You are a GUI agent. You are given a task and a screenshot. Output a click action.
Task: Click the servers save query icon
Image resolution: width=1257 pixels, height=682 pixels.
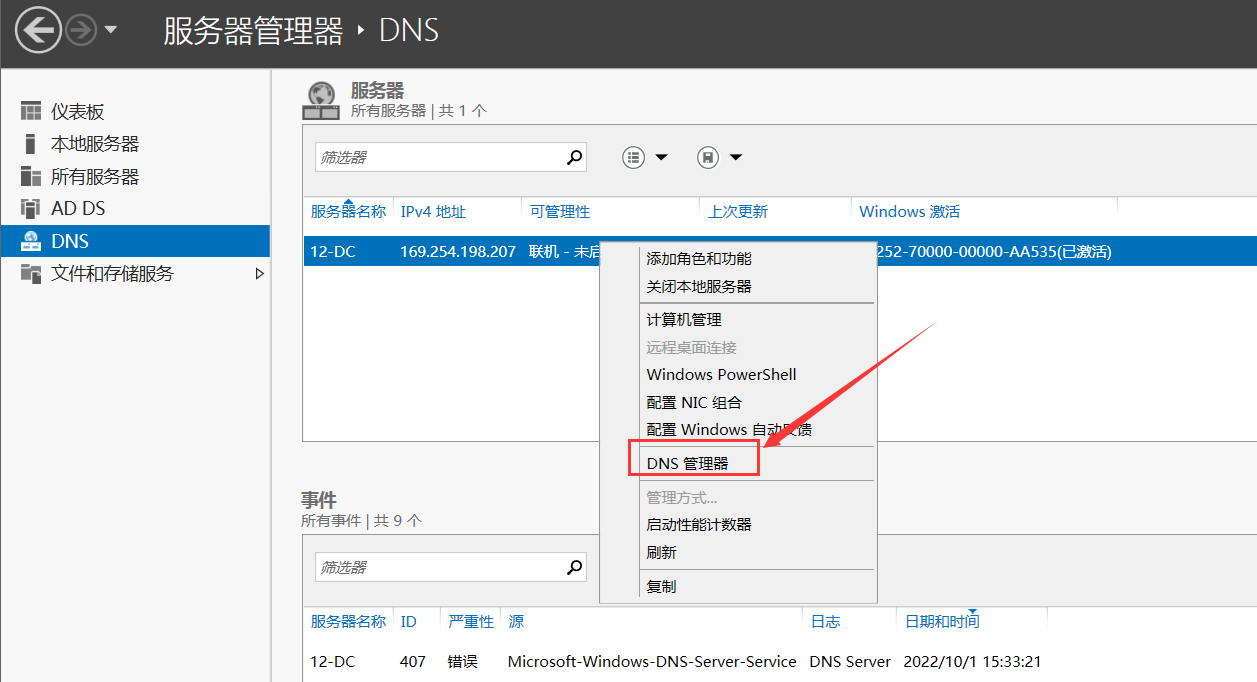click(x=708, y=157)
